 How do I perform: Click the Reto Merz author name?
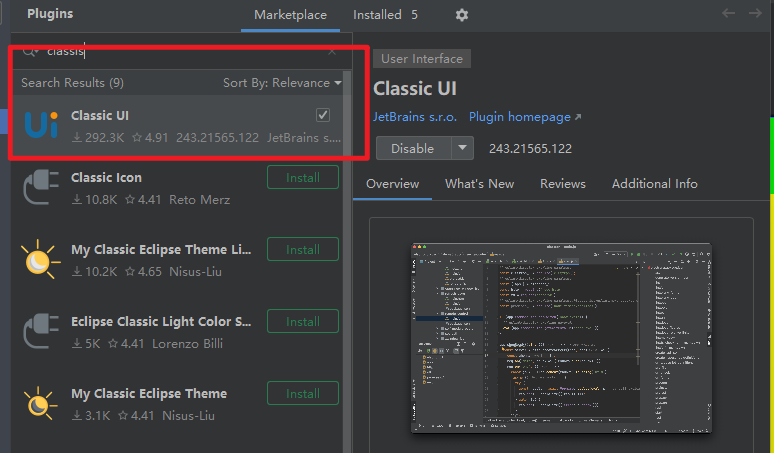pyautogui.click(x=199, y=200)
